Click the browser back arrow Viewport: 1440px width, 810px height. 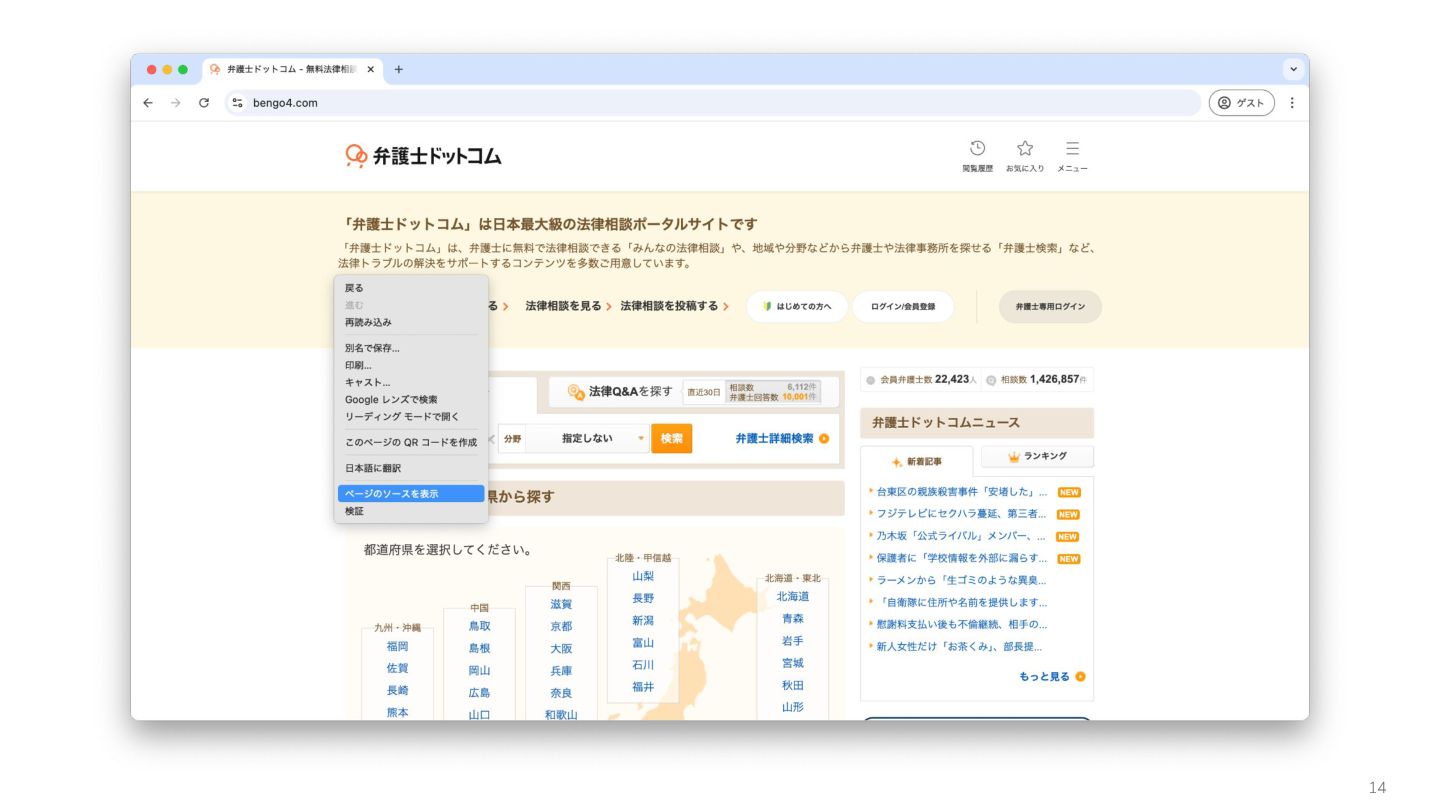pyautogui.click(x=148, y=102)
